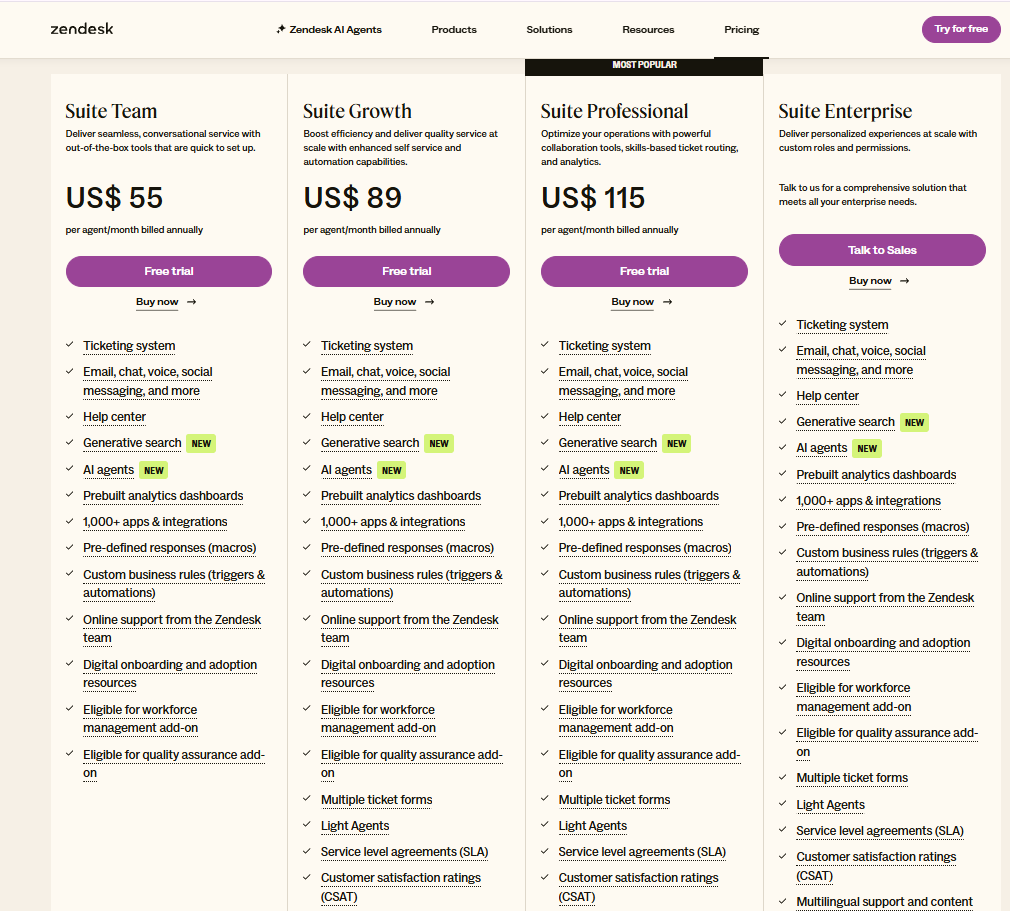Open Ticketing system link under Suite Team
Viewport: 1010px width, 911px height.
[x=129, y=346]
